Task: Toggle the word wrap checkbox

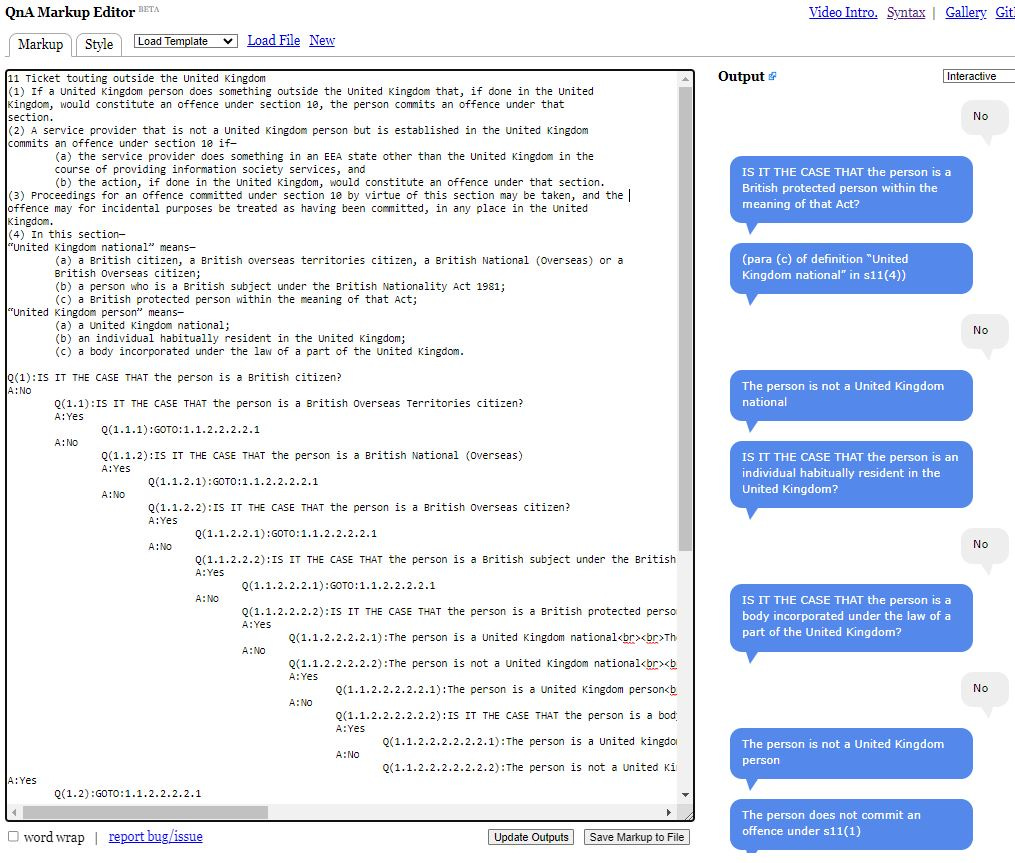Action: click(x=13, y=836)
